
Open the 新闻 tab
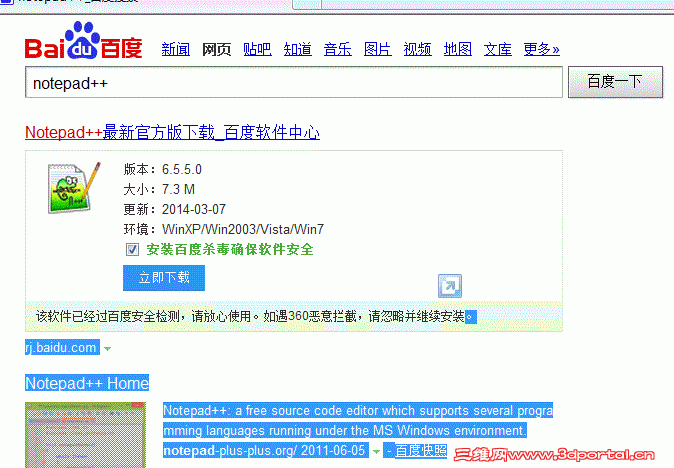click(175, 49)
